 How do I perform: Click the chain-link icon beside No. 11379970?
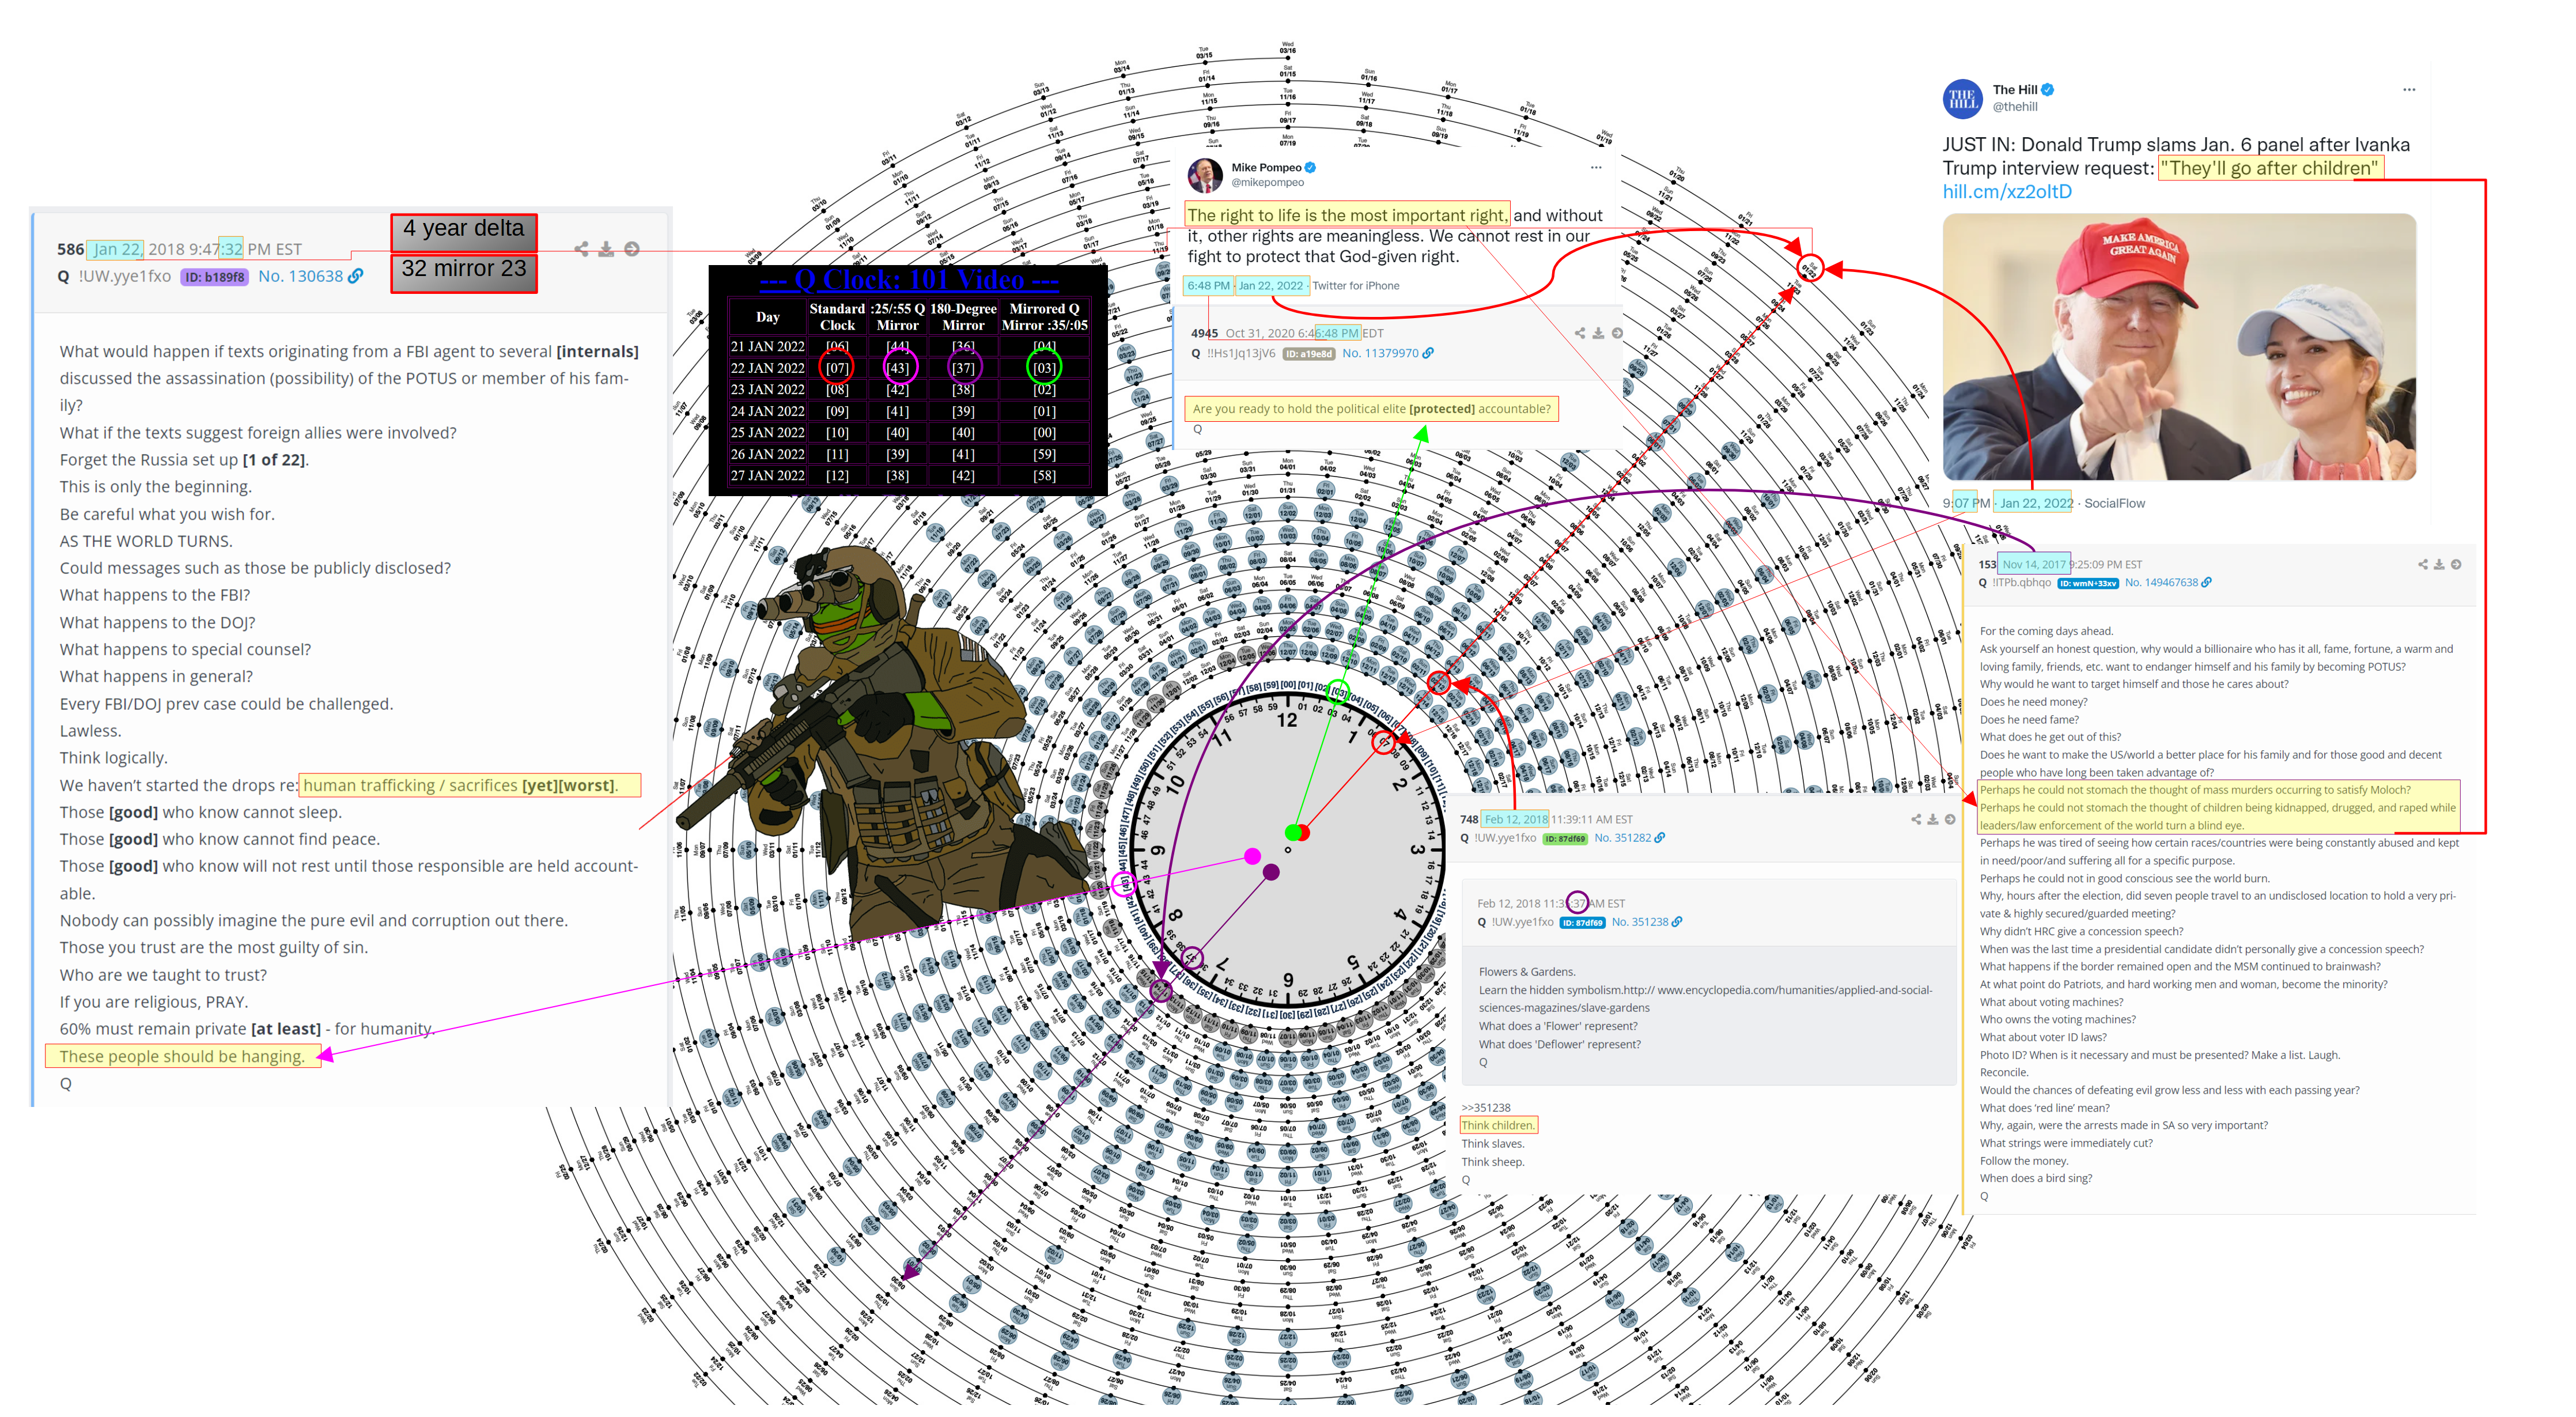tap(1428, 353)
